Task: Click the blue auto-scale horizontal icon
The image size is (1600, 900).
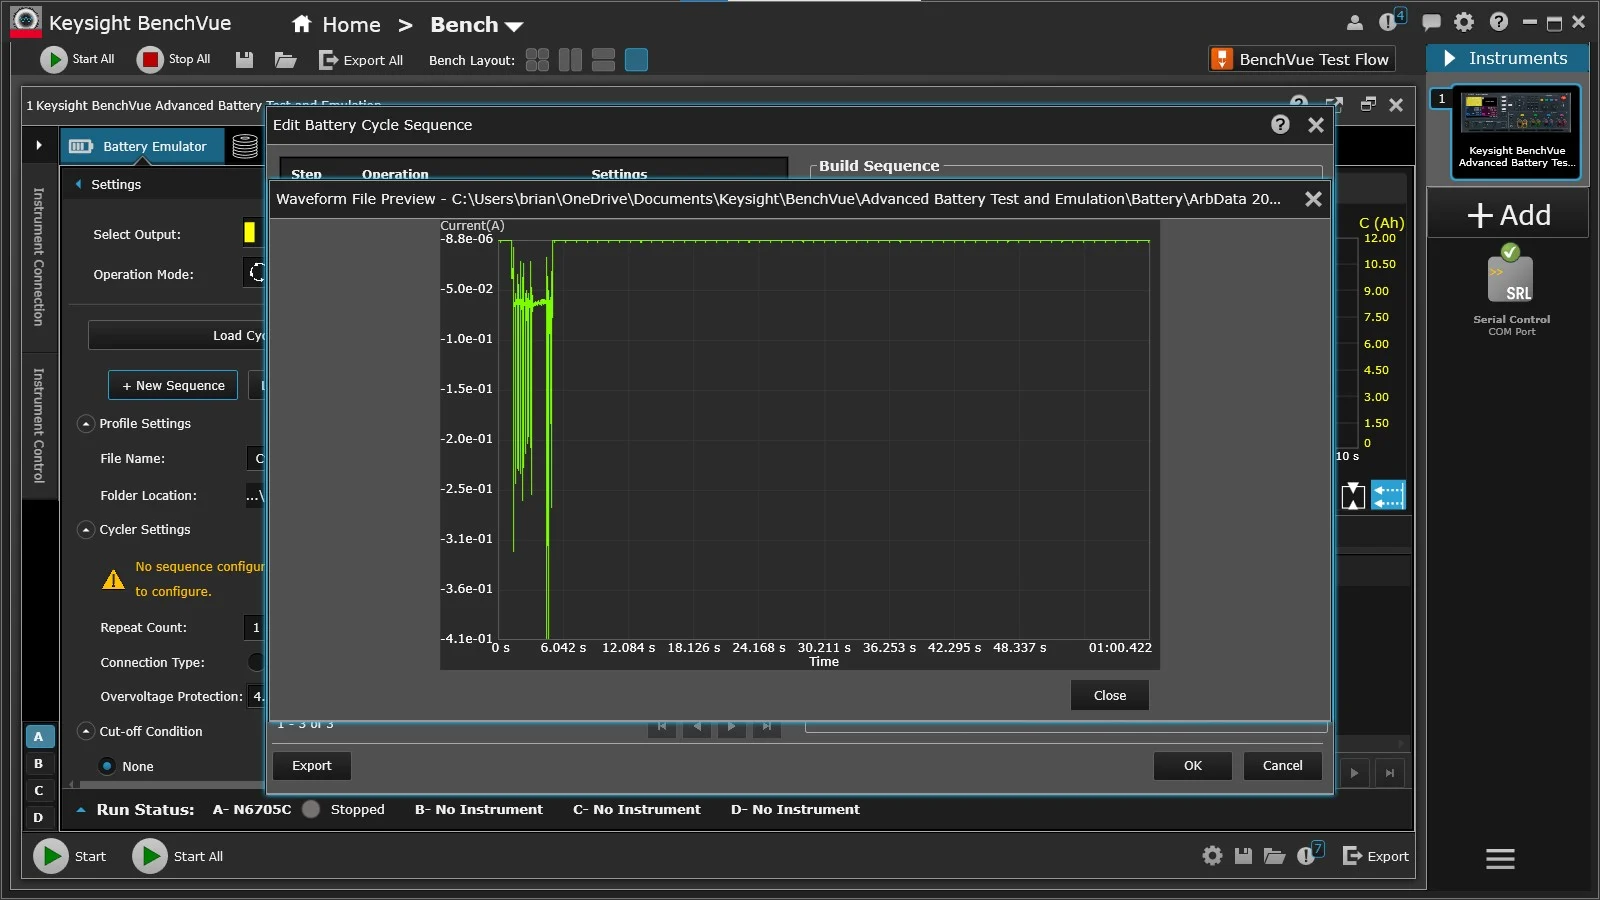Action: point(1388,495)
